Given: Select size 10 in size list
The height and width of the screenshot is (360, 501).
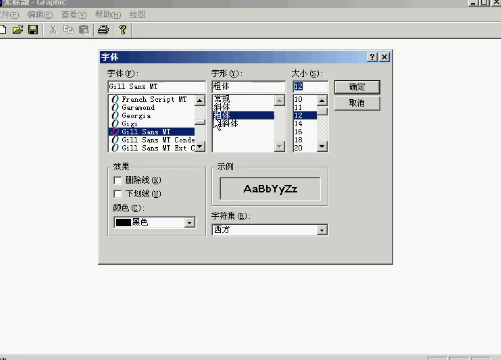Looking at the screenshot, I should pyautogui.click(x=305, y=99).
